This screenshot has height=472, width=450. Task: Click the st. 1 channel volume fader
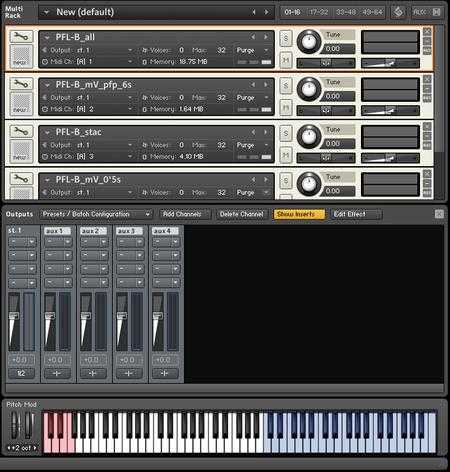(x=14, y=315)
